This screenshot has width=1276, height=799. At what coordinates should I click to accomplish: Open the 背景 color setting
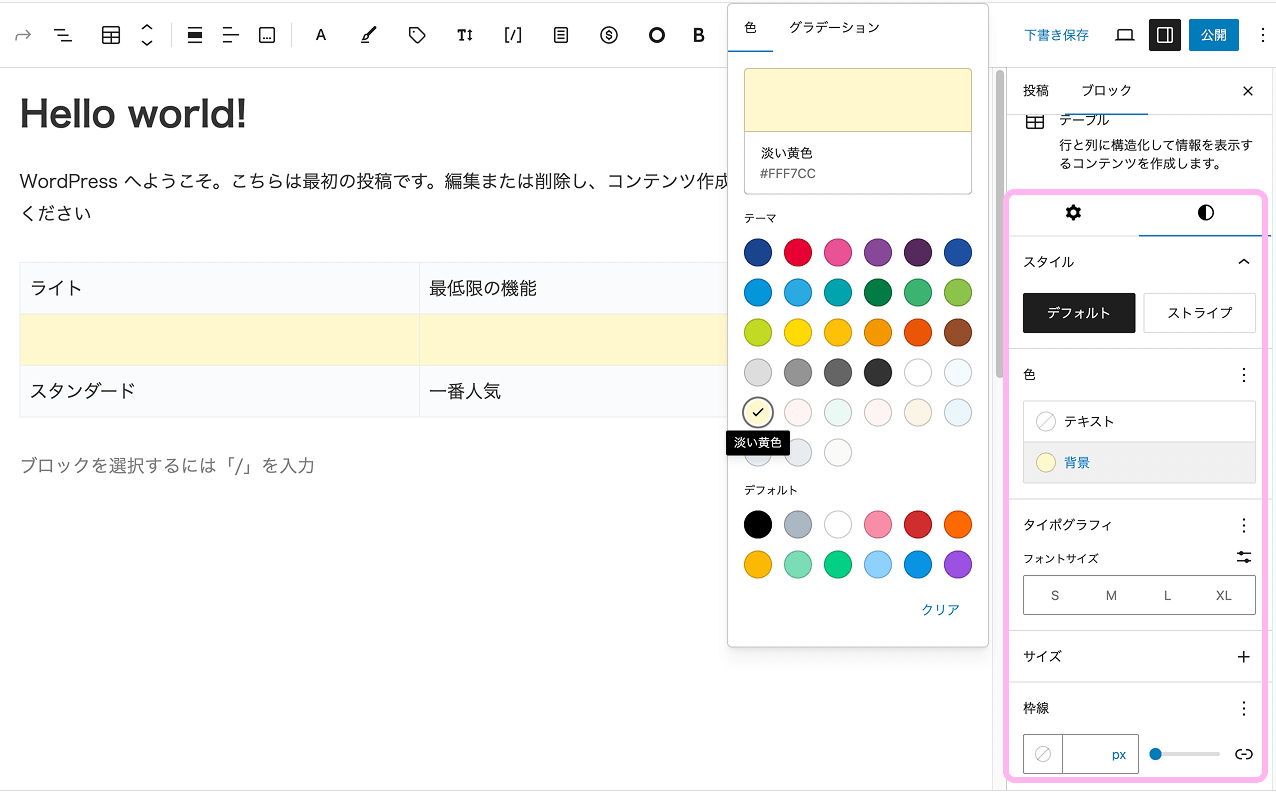tap(1139, 463)
